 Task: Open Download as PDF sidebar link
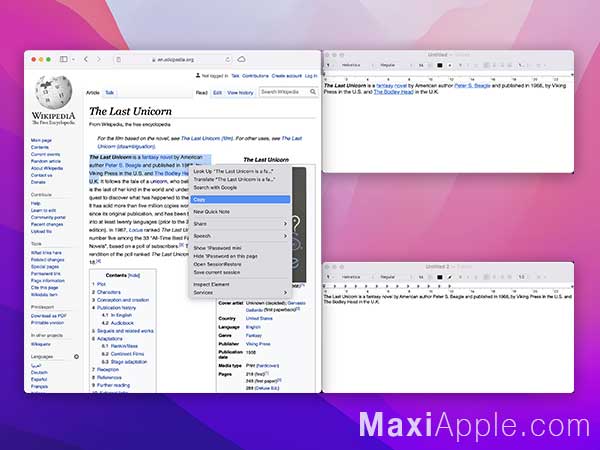(x=49, y=316)
